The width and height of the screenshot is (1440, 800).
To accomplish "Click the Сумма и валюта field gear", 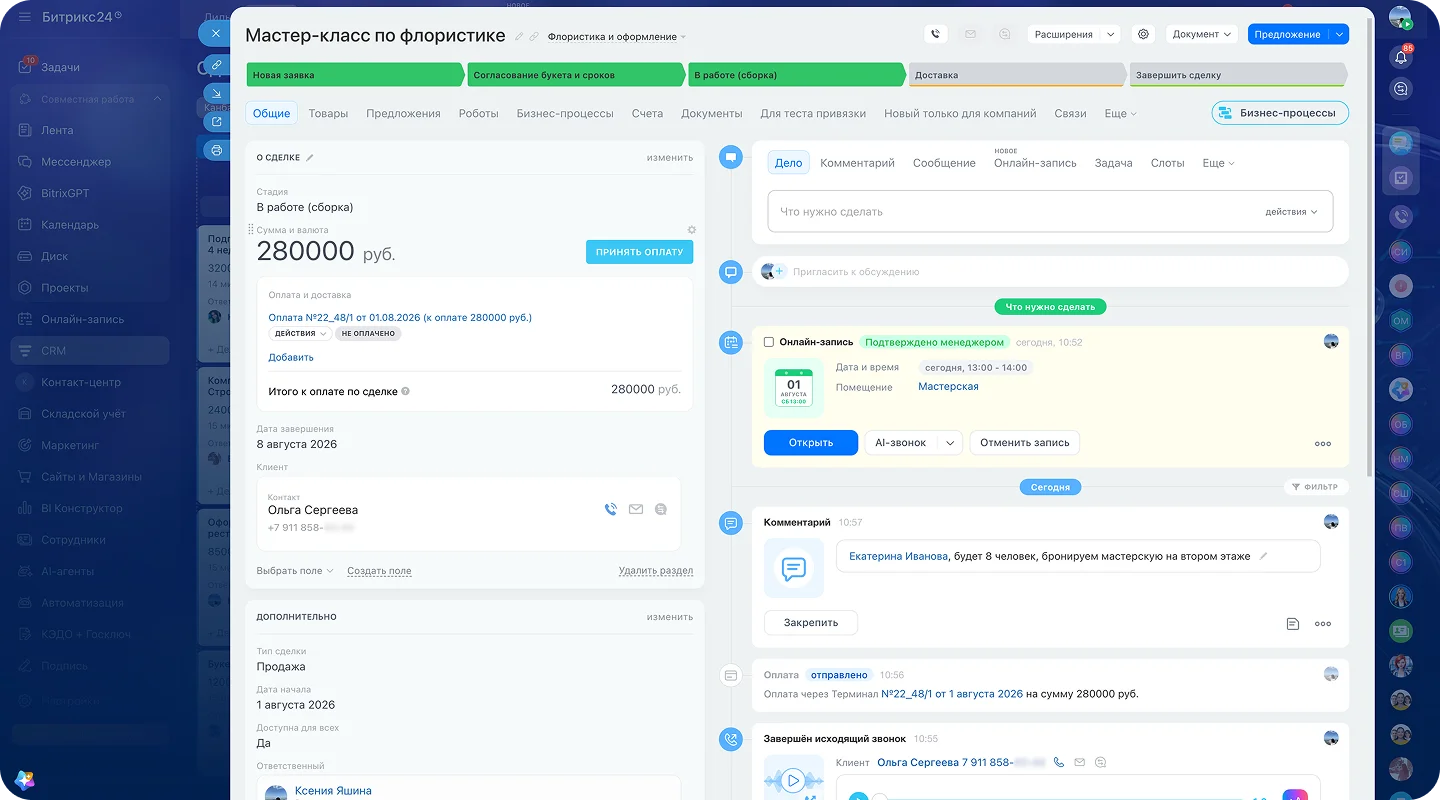I will pos(691,230).
